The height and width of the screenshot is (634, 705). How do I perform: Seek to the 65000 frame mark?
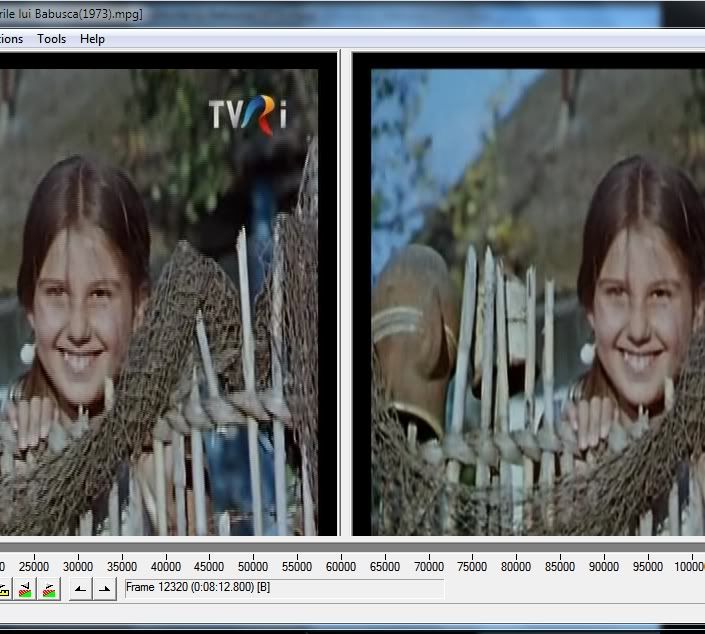coord(385,566)
